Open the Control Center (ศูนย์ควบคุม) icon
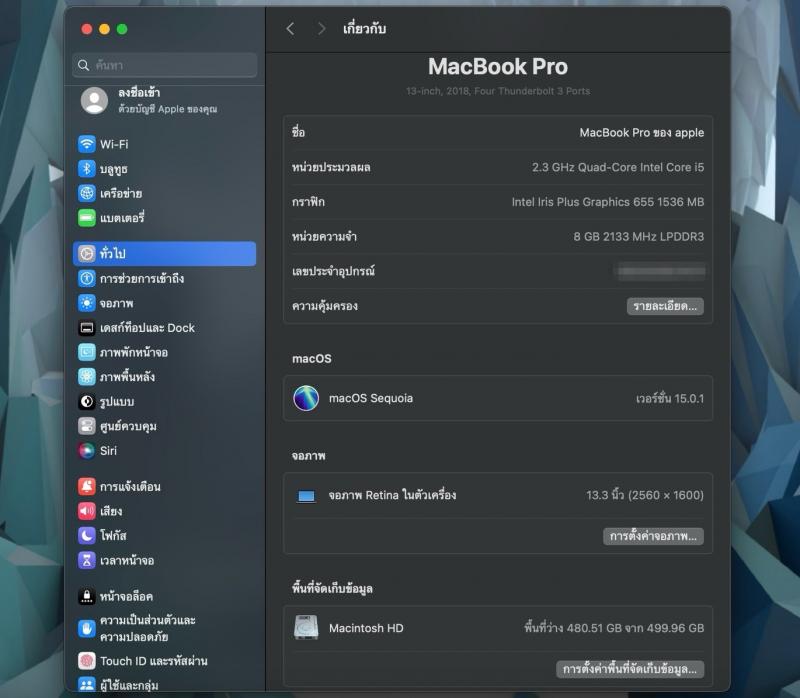This screenshot has height=698, width=800. coord(87,426)
